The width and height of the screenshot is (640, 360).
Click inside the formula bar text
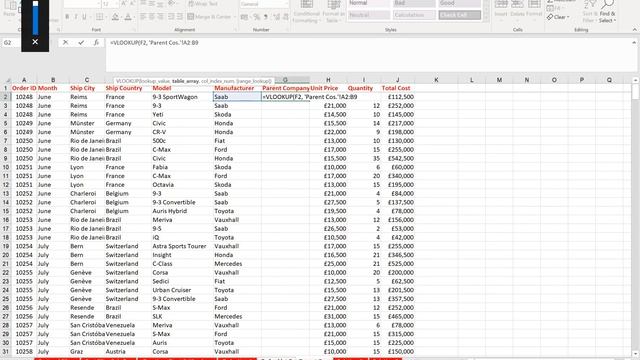154,42
